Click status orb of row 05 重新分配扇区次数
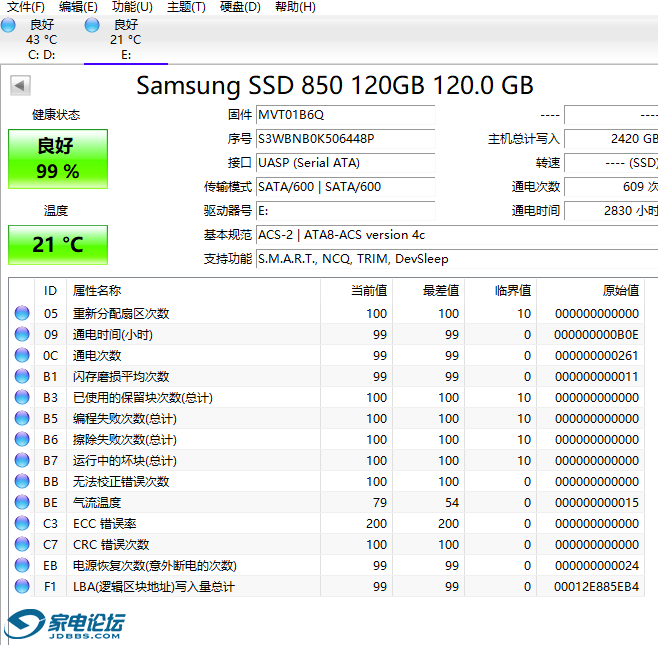 (22, 313)
